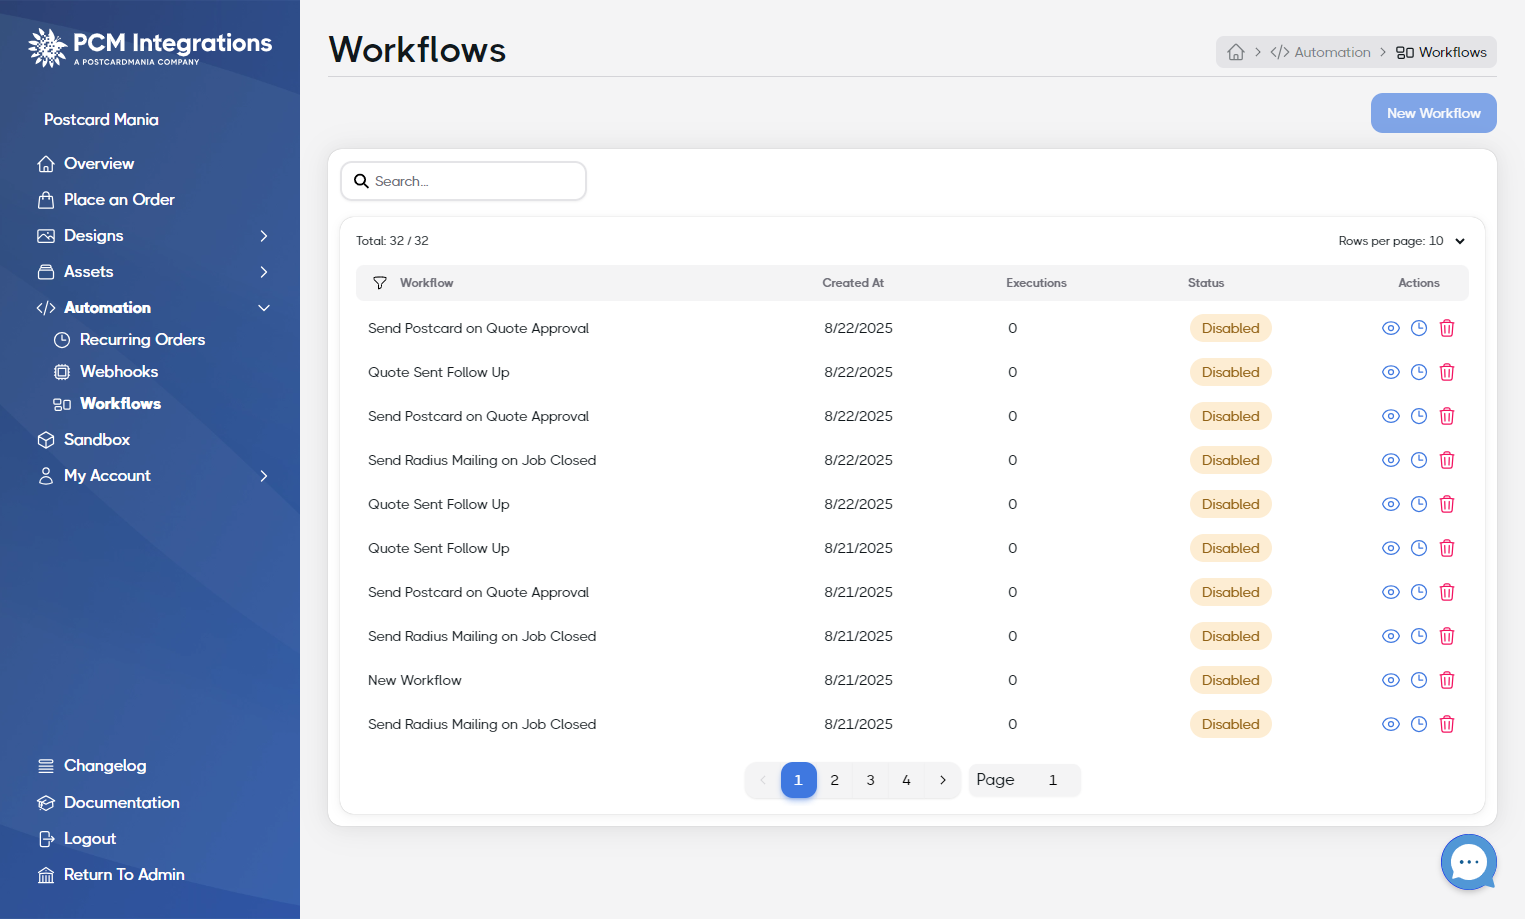The height and width of the screenshot is (919, 1525).
Task: Collapse the Automation section chevron
Action: [x=264, y=308]
